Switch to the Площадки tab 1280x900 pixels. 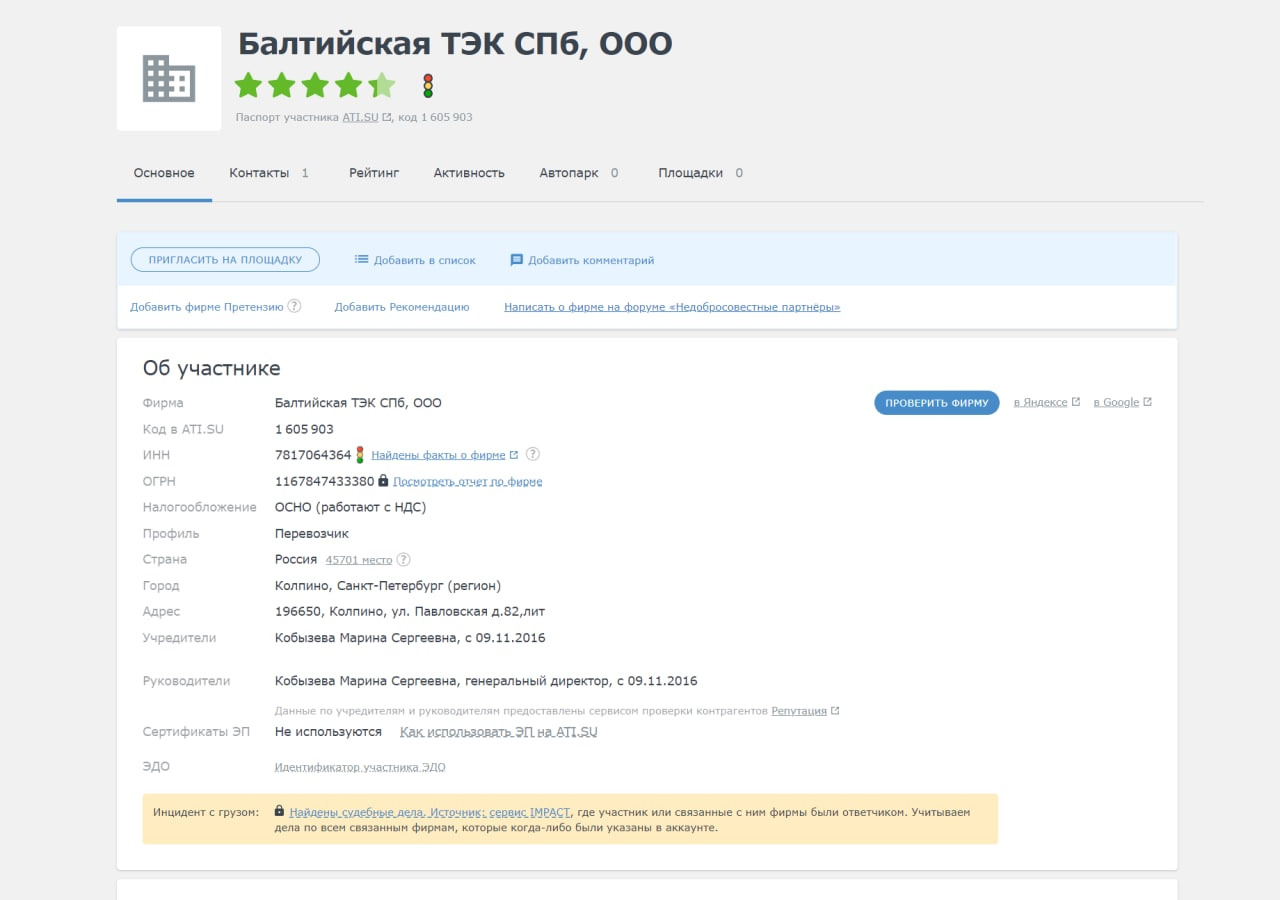(701, 173)
